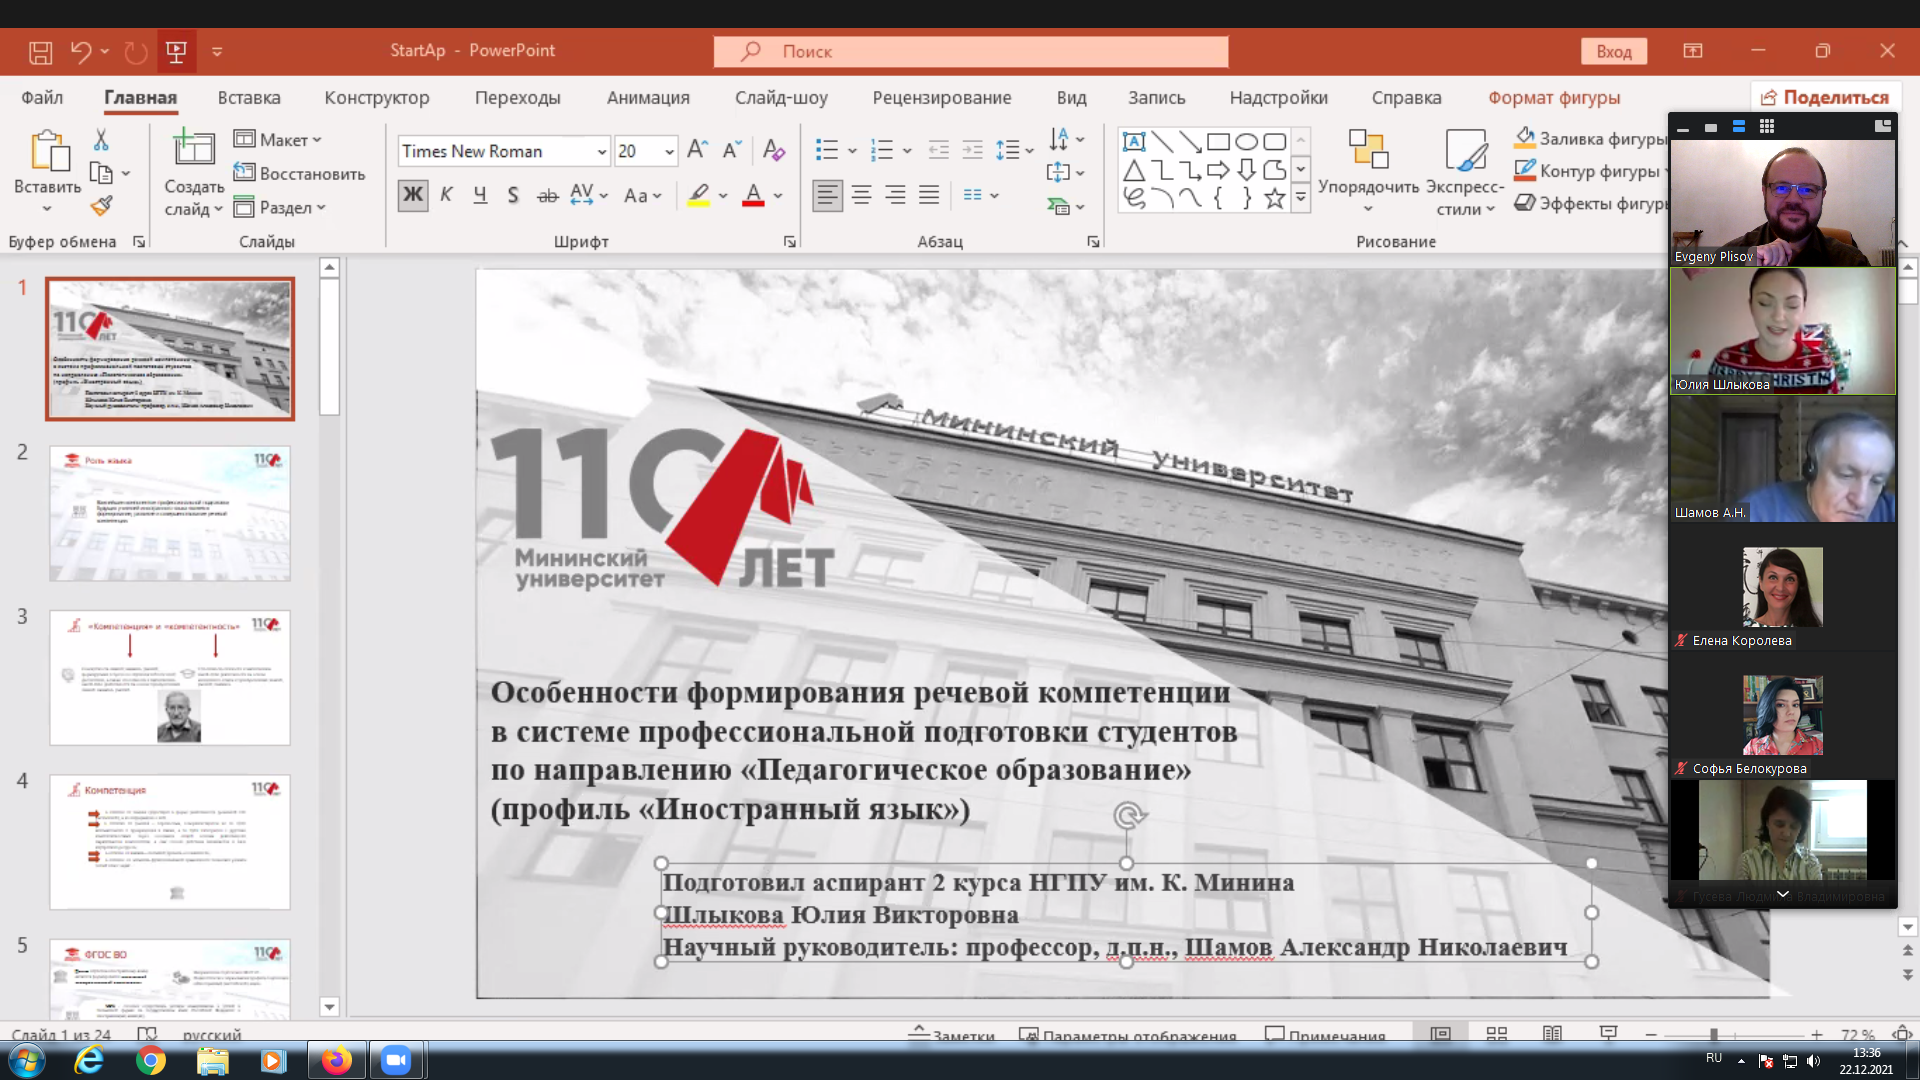
Task: Click Упорядочить arrange button
Action: (x=1368, y=171)
